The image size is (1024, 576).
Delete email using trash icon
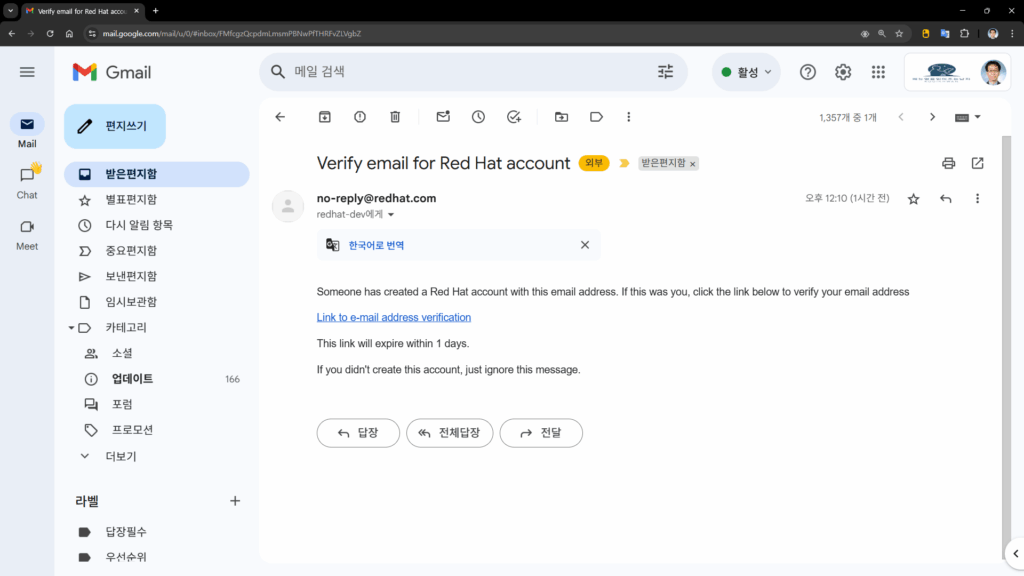395,117
